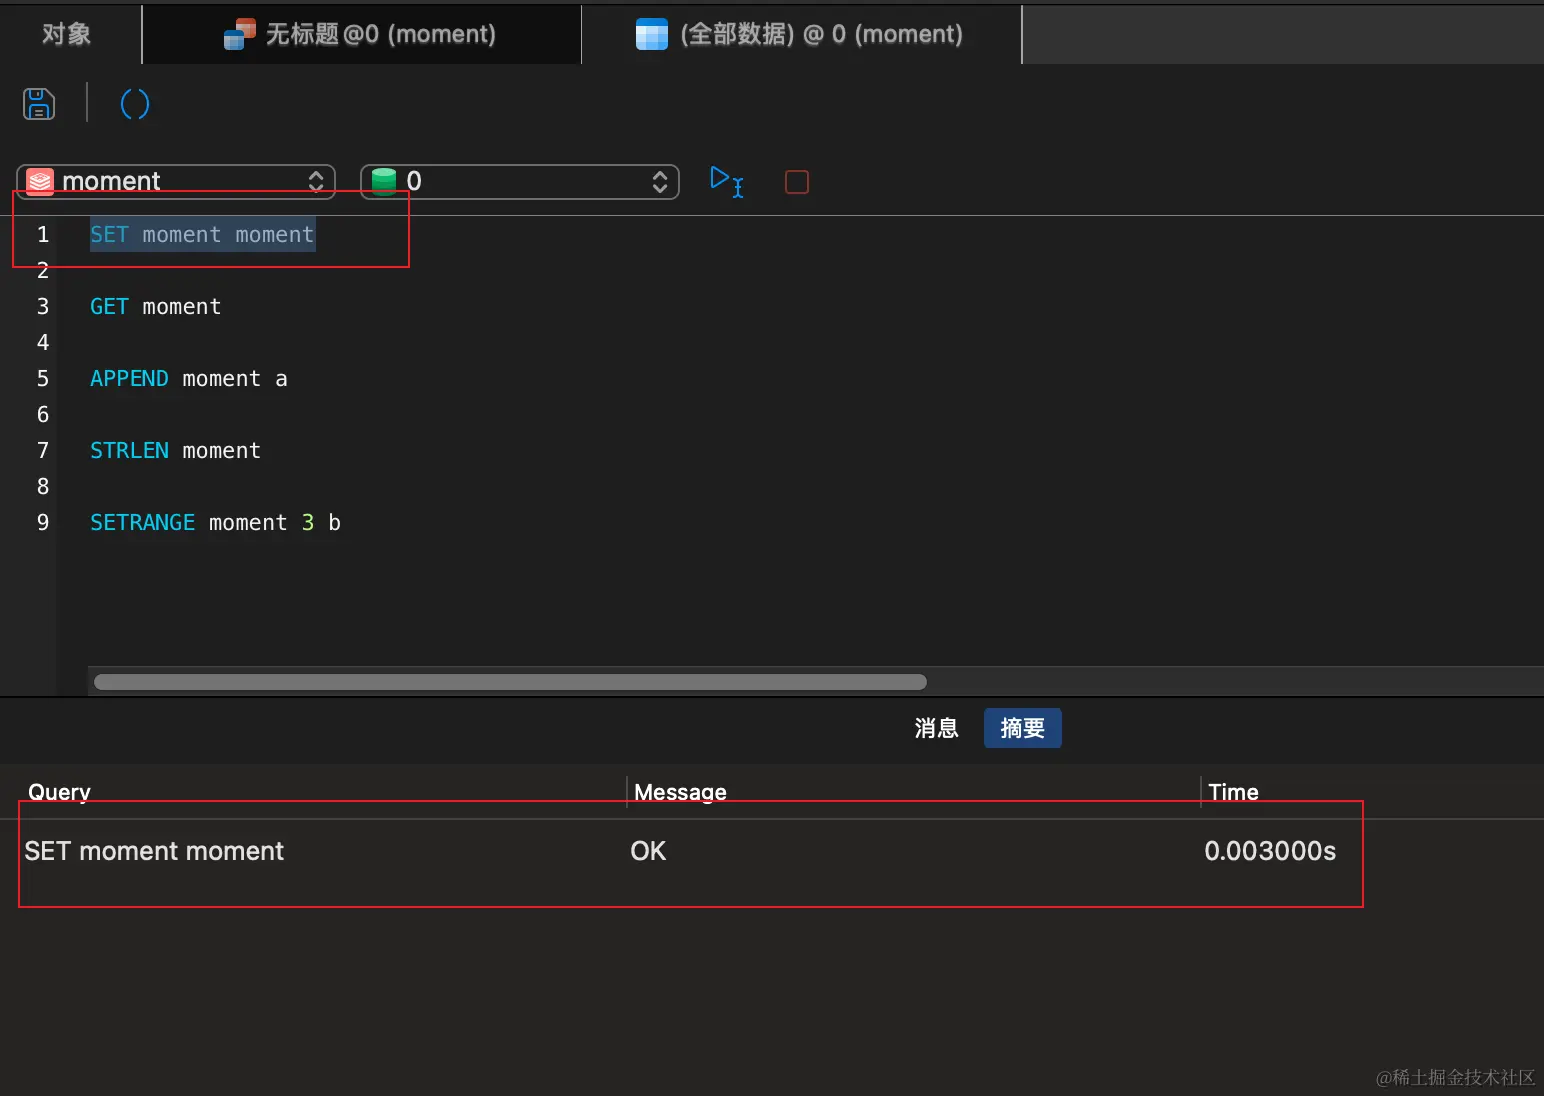Switch to the 无标题 @0 (moment) tab
Viewport: 1544px width, 1096px height.
(x=361, y=34)
